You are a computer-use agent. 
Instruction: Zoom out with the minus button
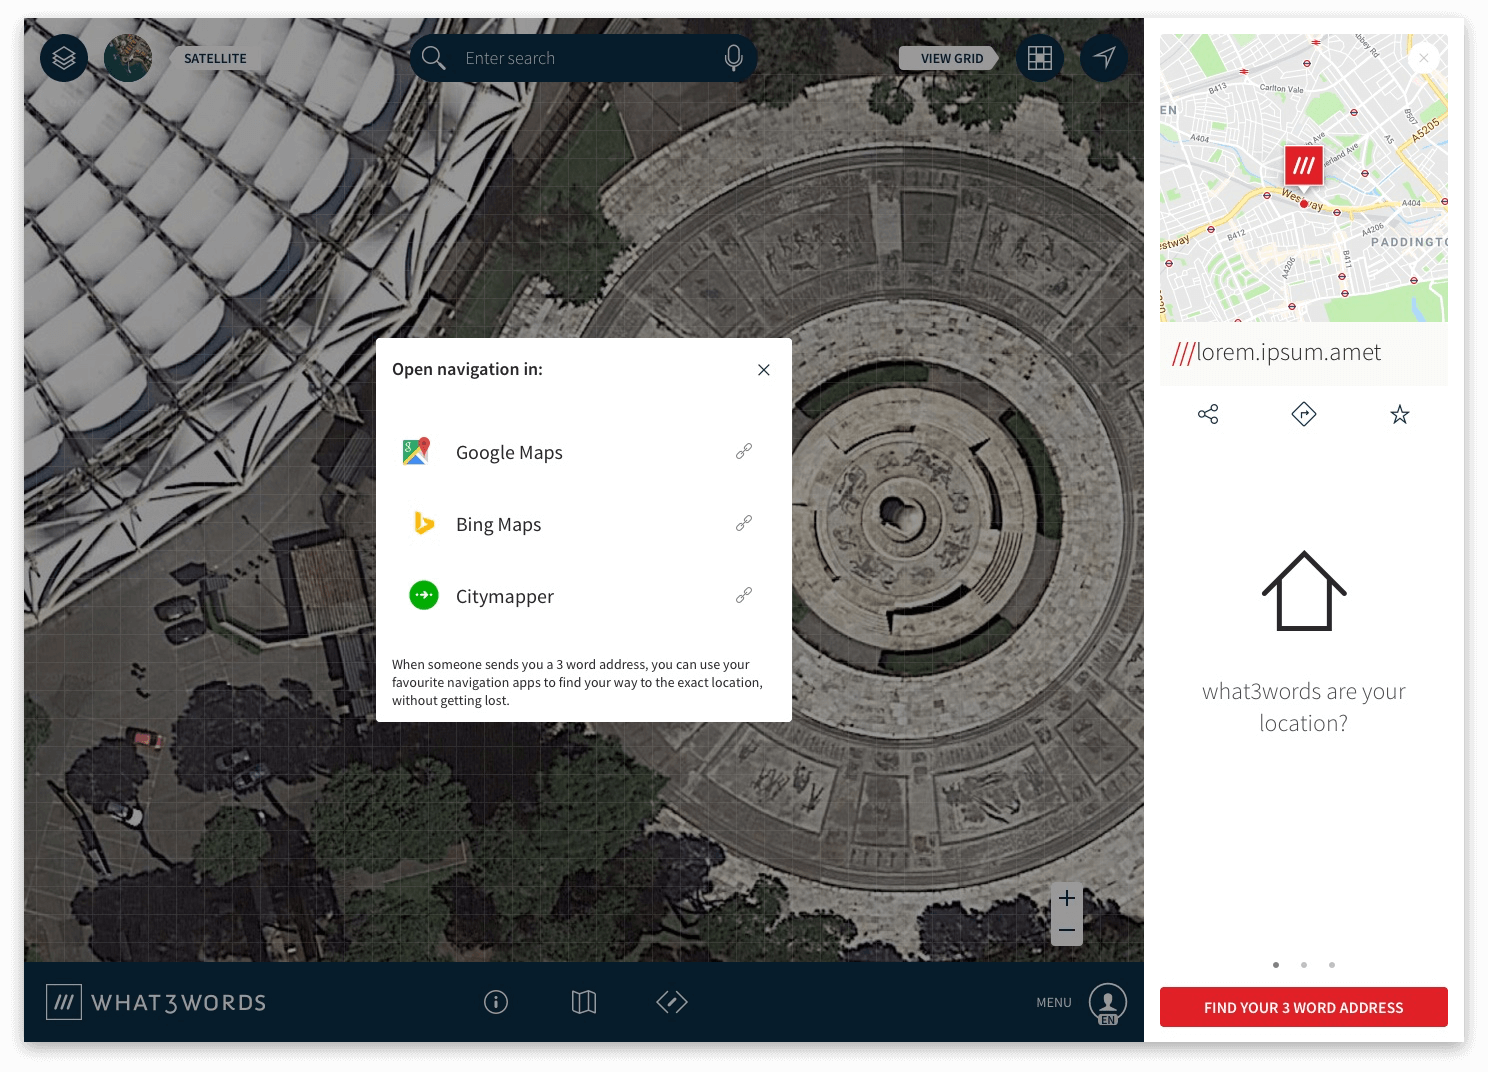1067,931
